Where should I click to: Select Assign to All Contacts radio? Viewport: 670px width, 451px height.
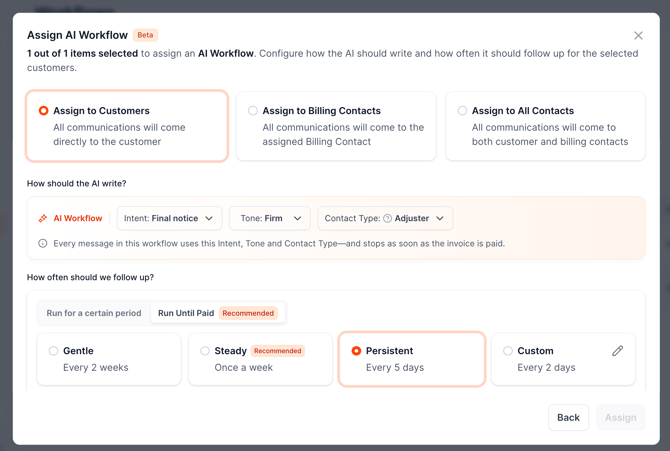(x=462, y=111)
